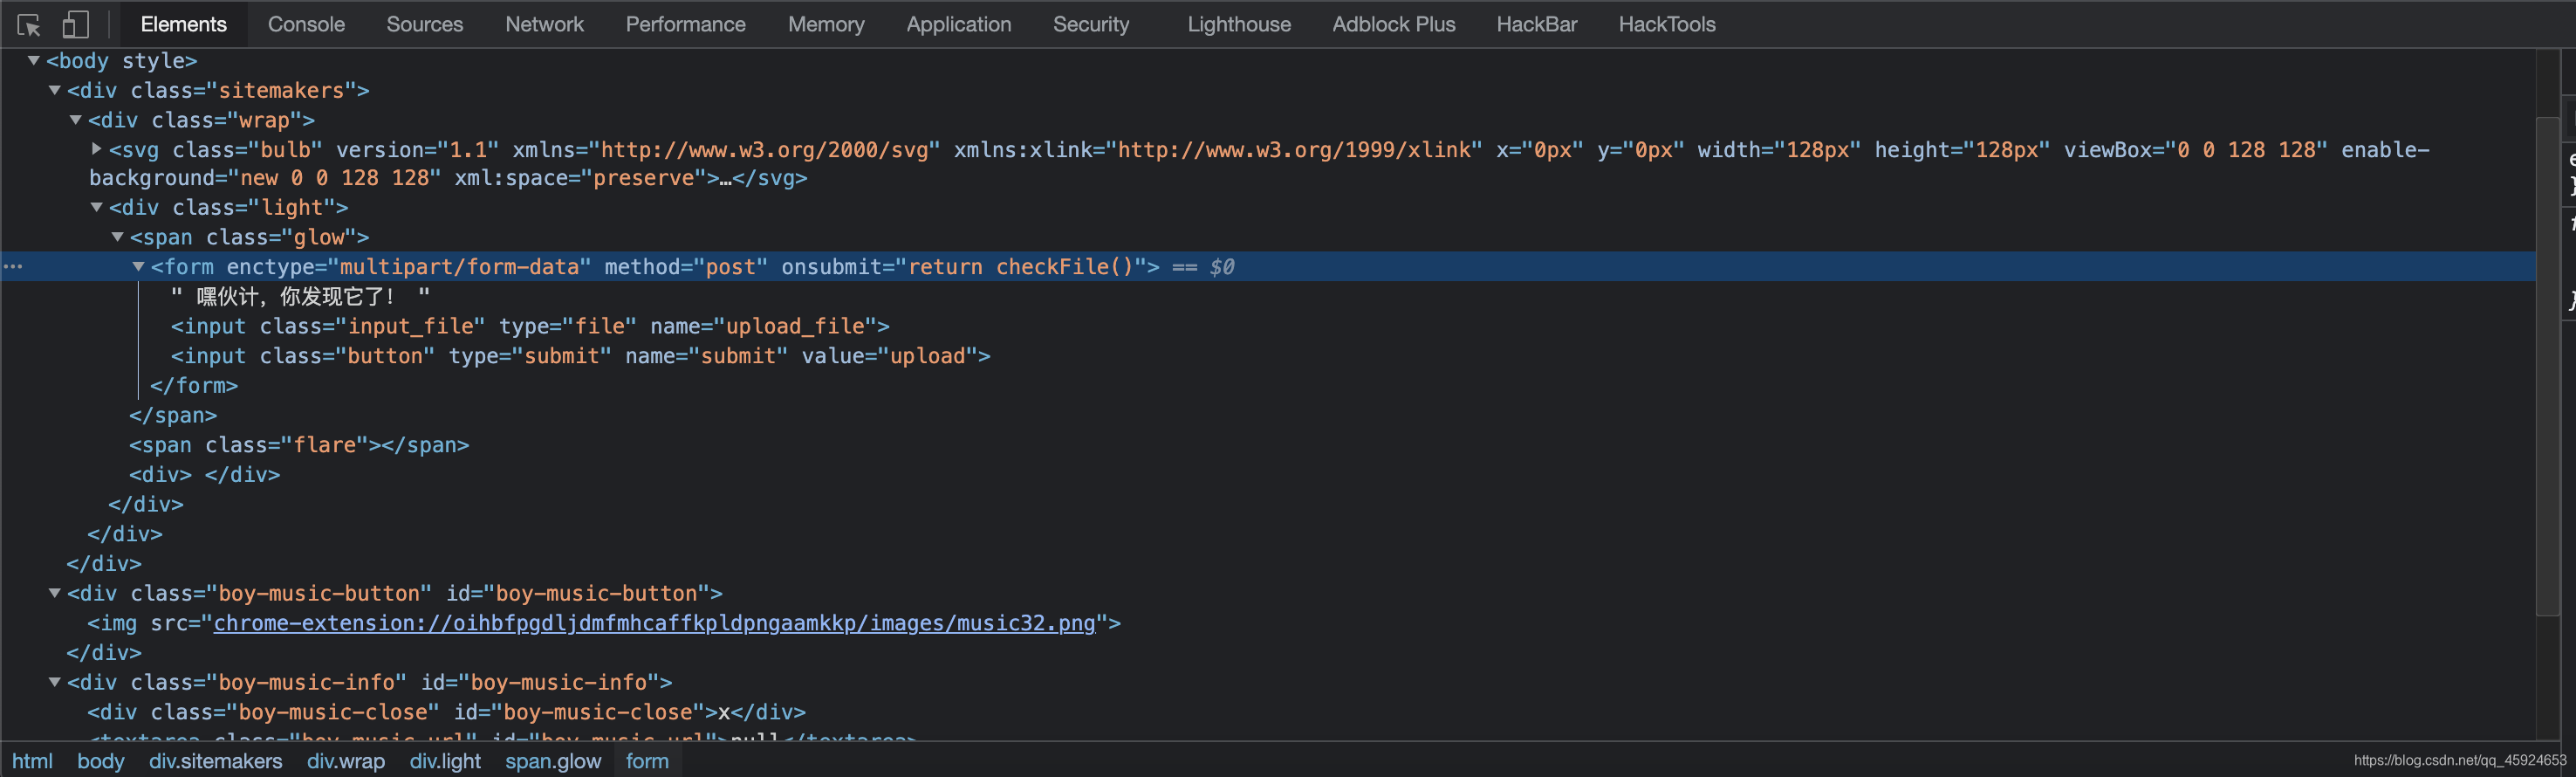Viewport: 2576px width, 777px height.
Task: Click the three-dot actions on selected form row
Action: pos(13,267)
